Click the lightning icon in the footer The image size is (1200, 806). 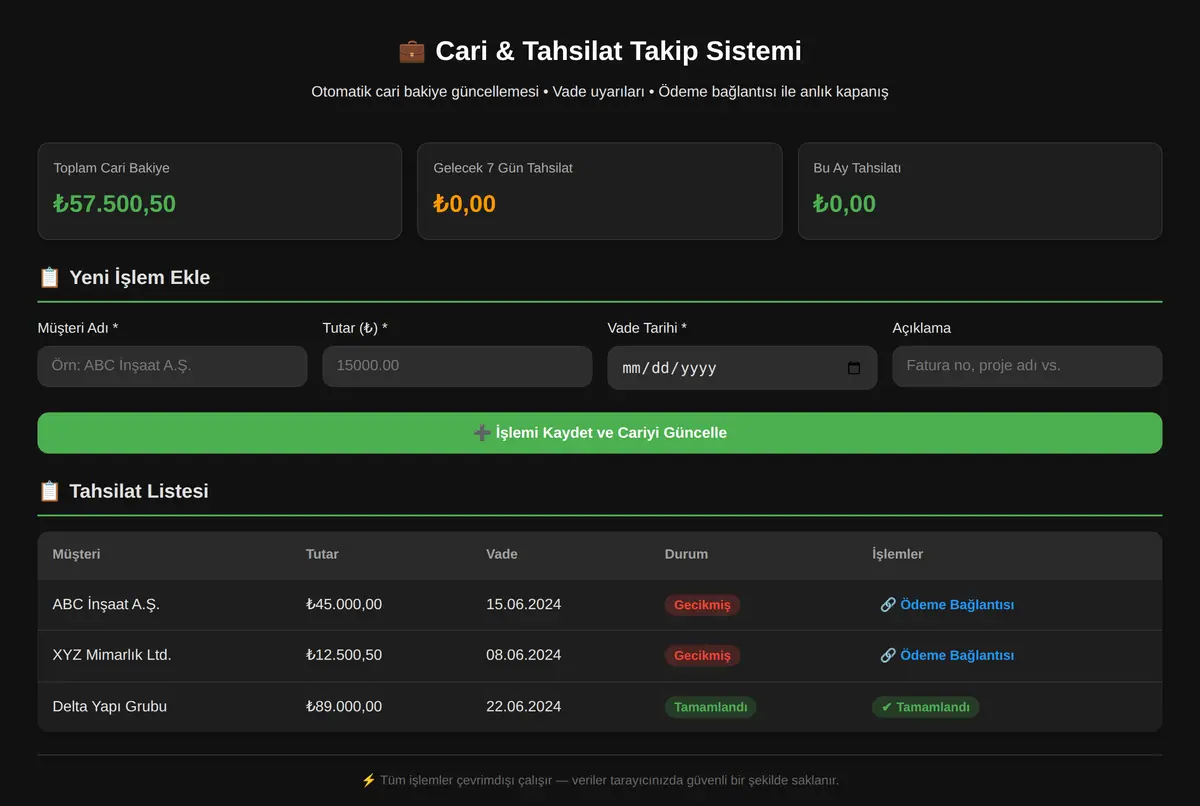369,780
